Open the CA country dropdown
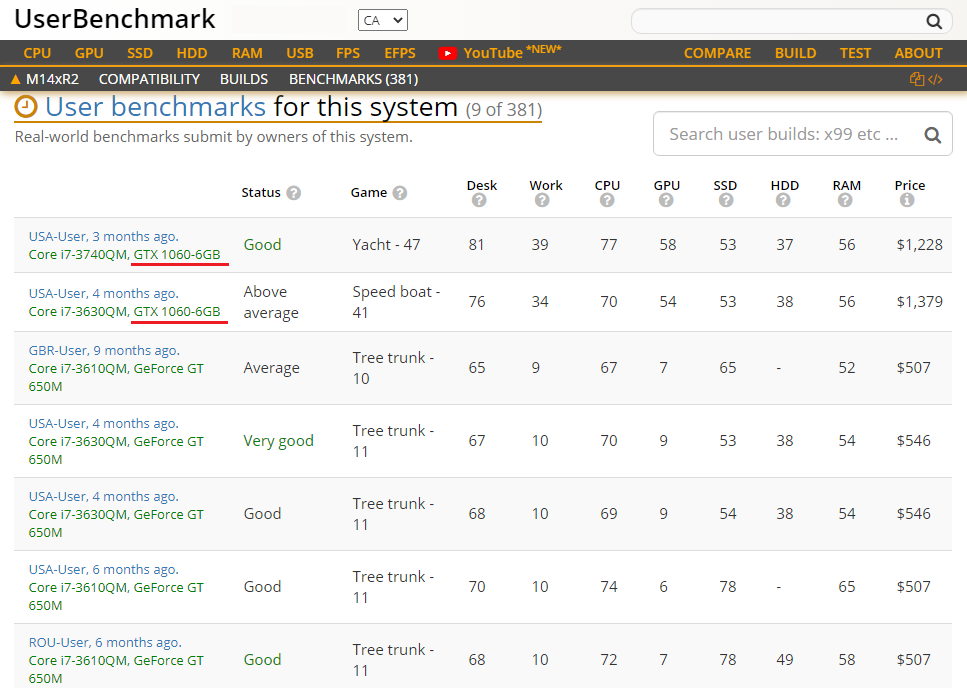 [x=382, y=20]
